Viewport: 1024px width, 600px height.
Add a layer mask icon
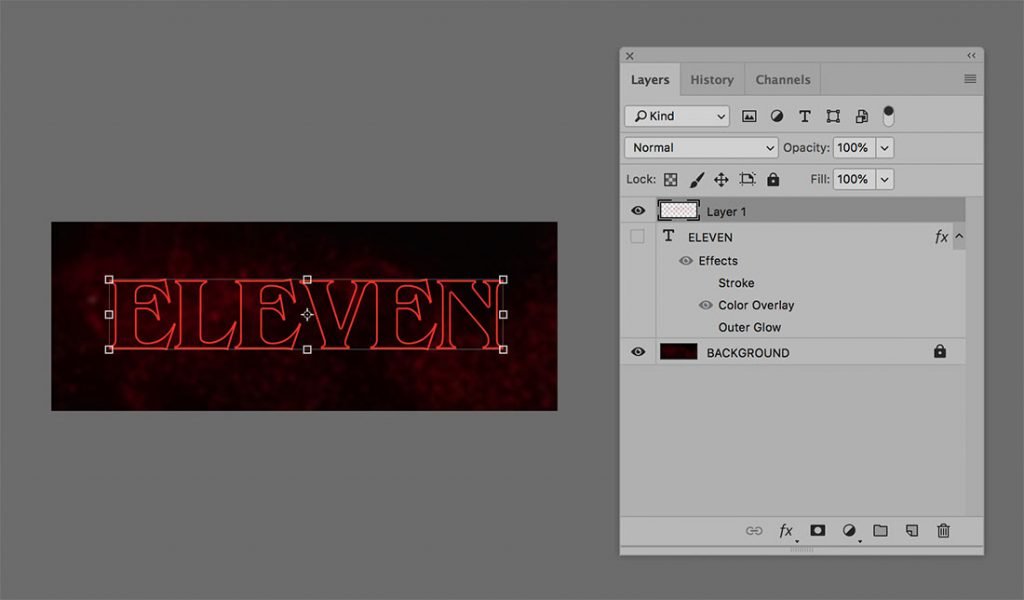click(x=818, y=530)
